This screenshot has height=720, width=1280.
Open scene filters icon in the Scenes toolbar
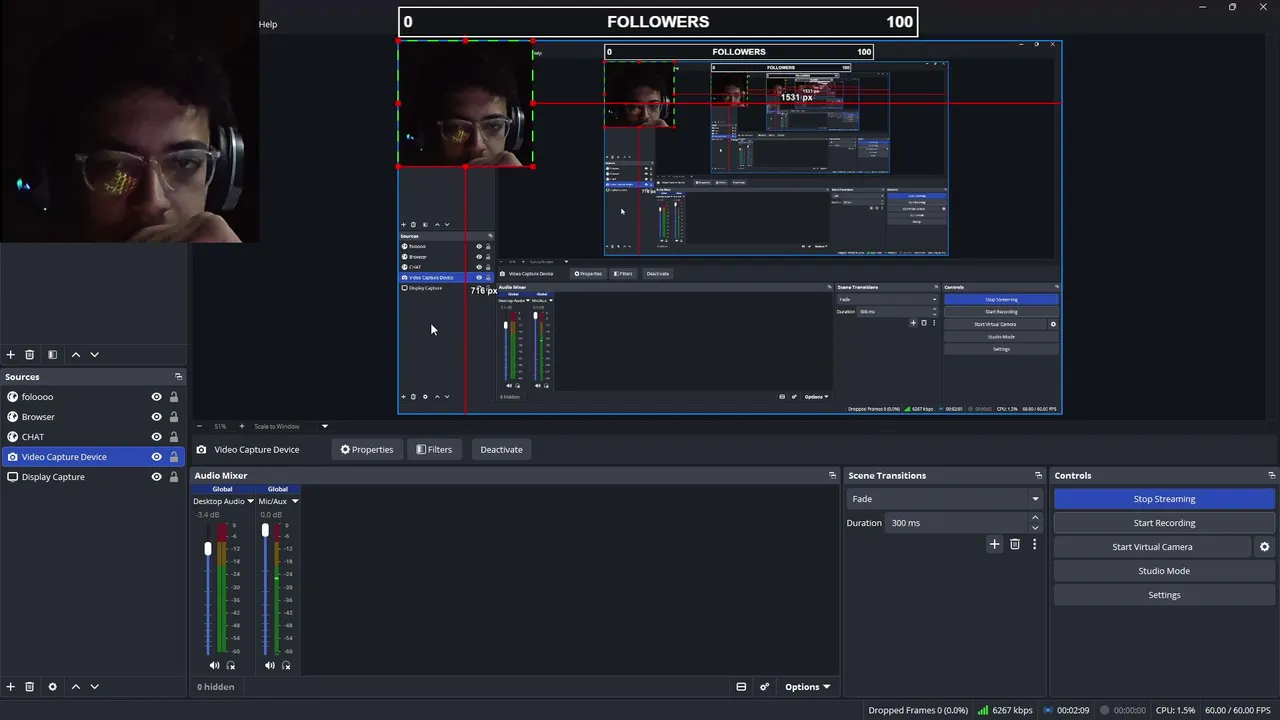click(52, 355)
